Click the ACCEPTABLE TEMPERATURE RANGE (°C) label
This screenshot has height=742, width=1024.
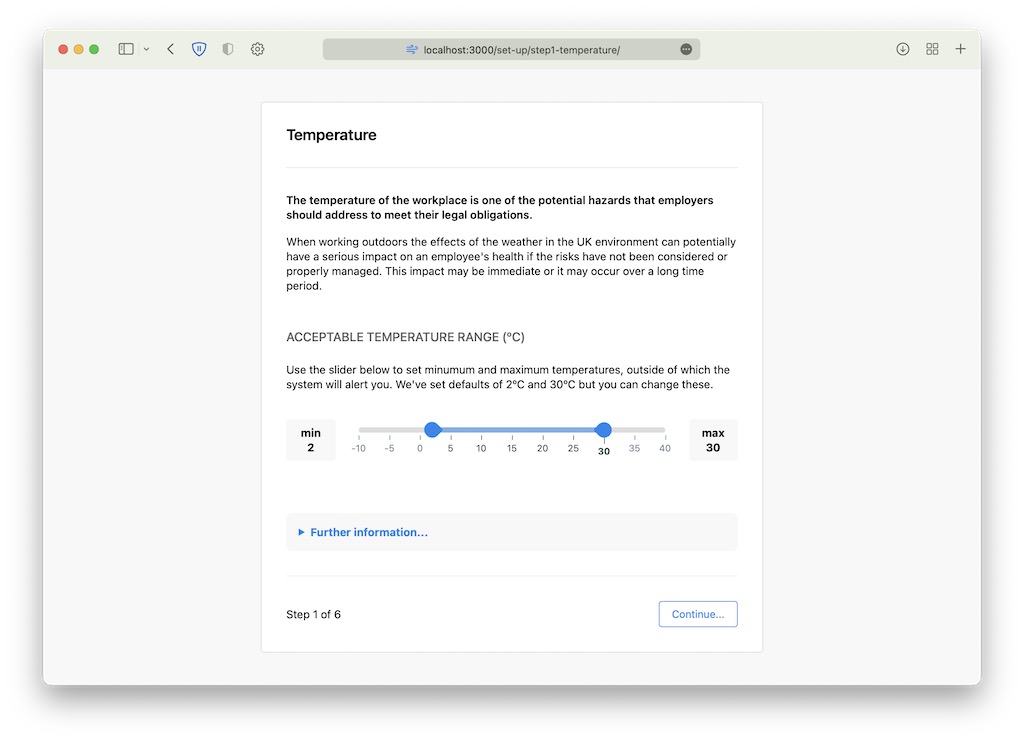coord(406,337)
